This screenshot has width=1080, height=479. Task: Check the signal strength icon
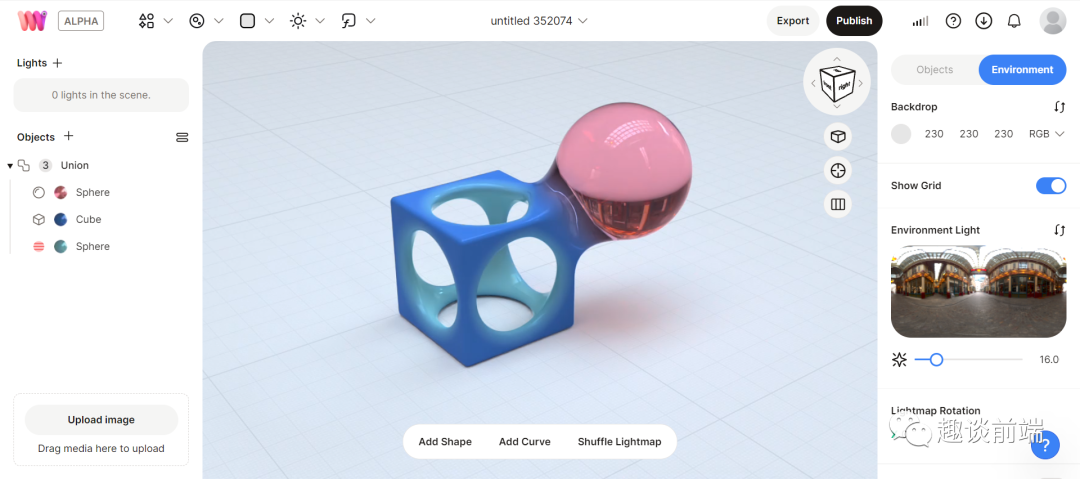click(x=920, y=21)
